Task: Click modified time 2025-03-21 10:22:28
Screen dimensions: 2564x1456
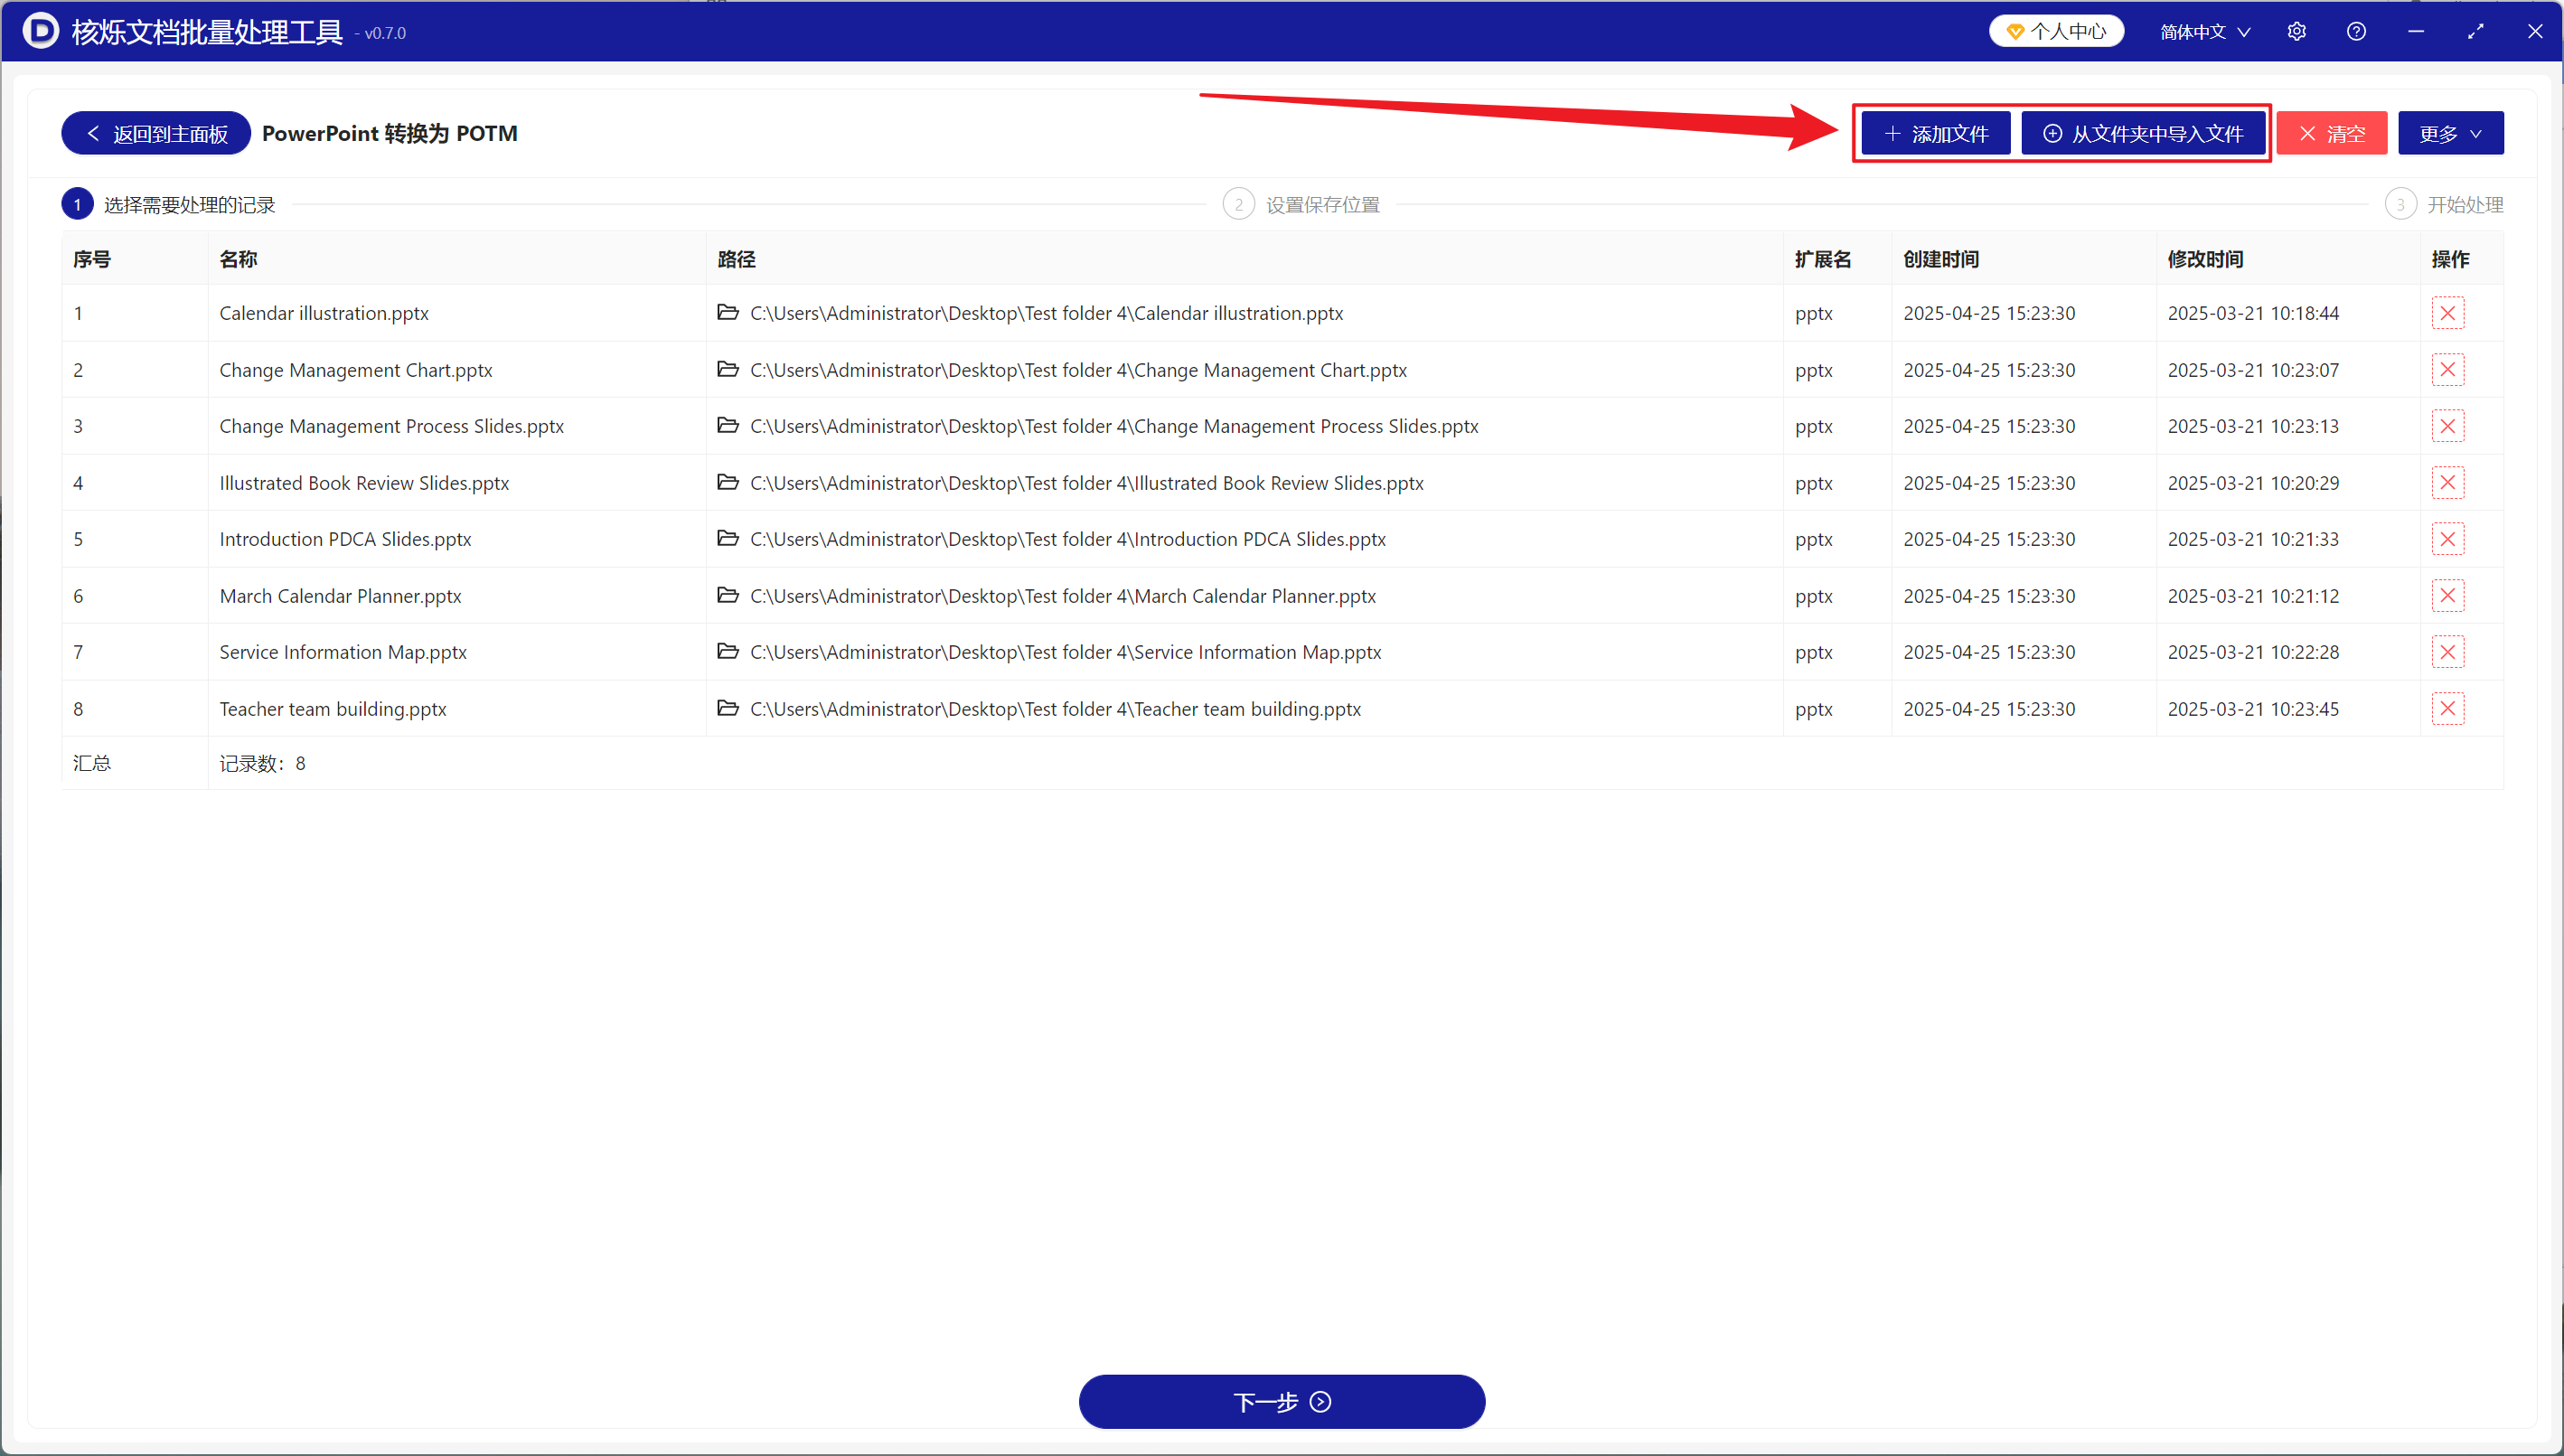Action: click(2253, 652)
